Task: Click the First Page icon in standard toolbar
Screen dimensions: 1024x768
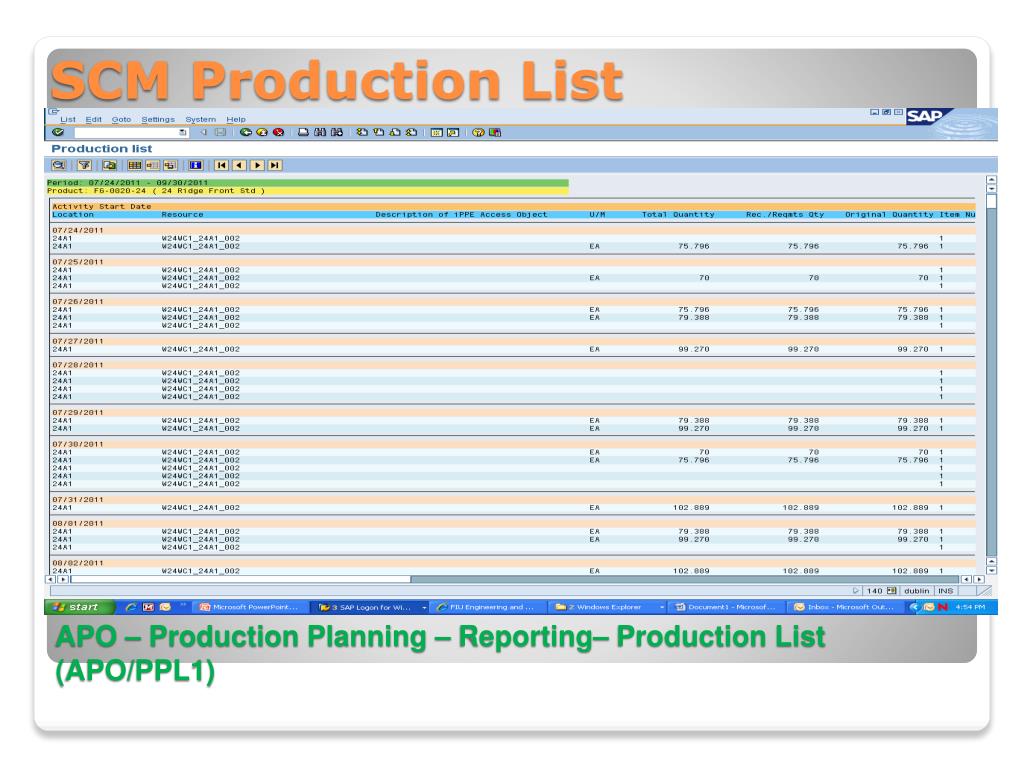Action: point(362,132)
